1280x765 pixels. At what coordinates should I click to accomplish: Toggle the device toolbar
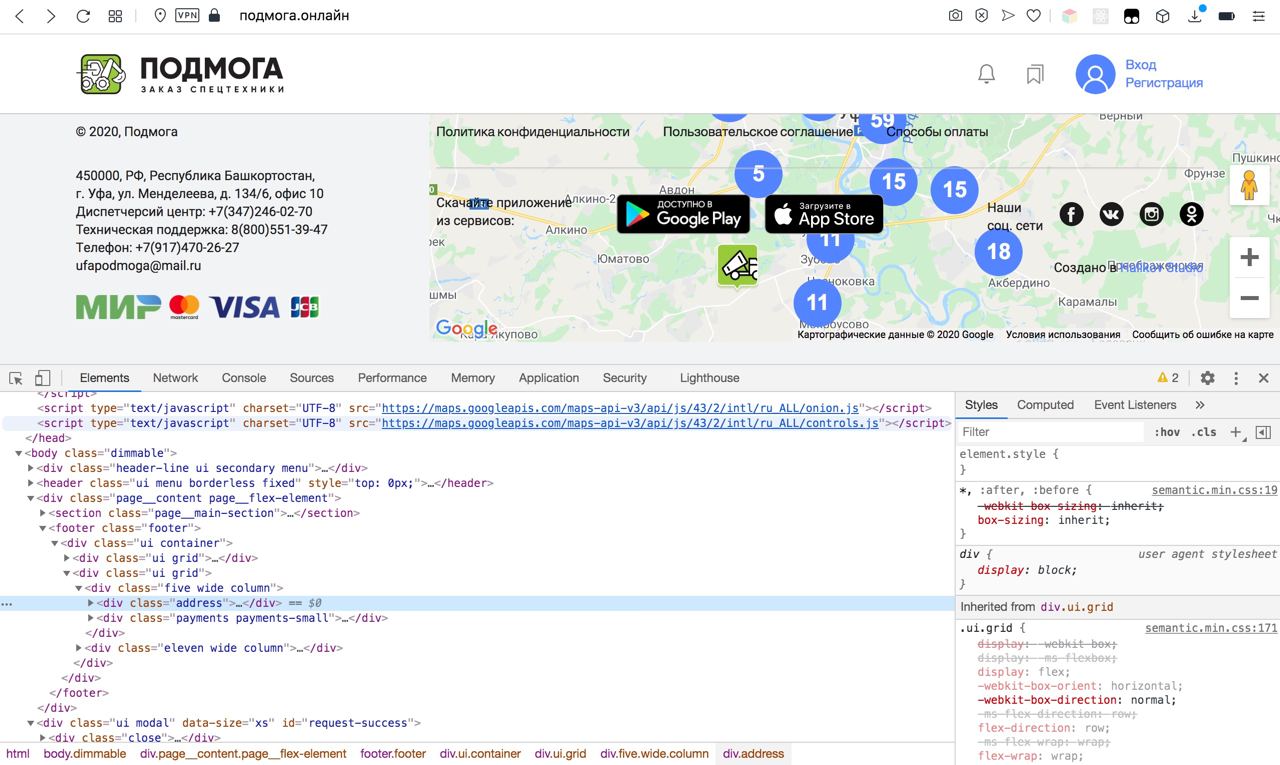[42, 378]
